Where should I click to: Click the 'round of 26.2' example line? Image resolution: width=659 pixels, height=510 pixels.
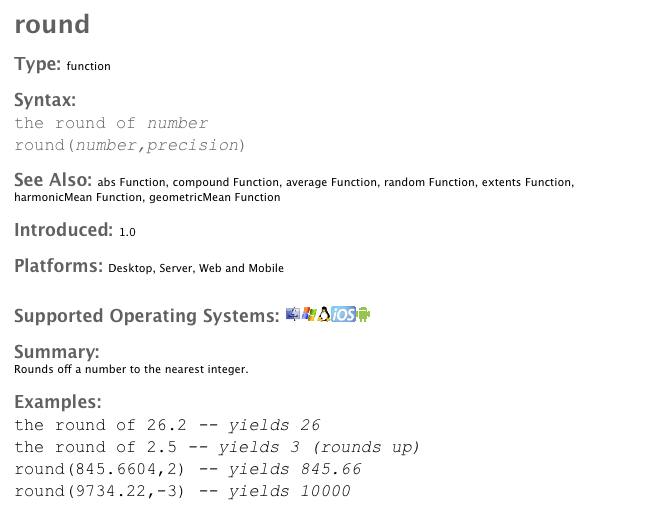point(167,425)
